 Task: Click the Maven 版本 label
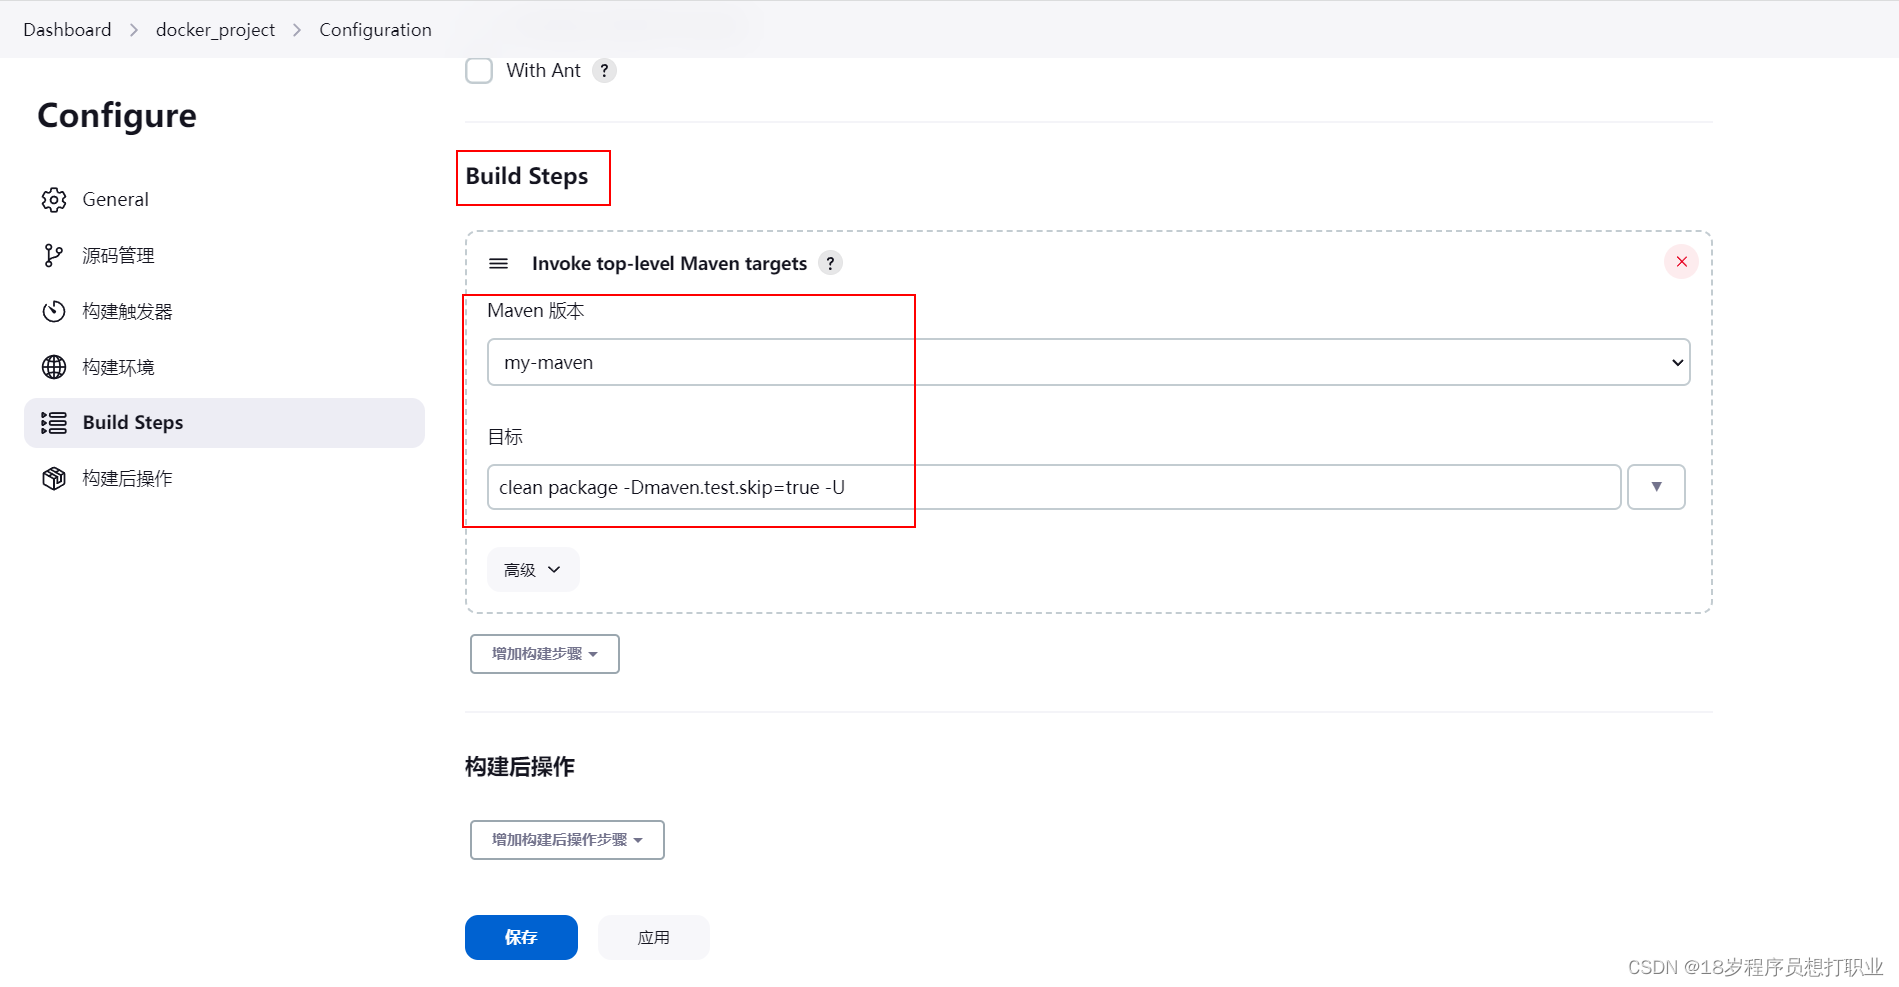[536, 311]
